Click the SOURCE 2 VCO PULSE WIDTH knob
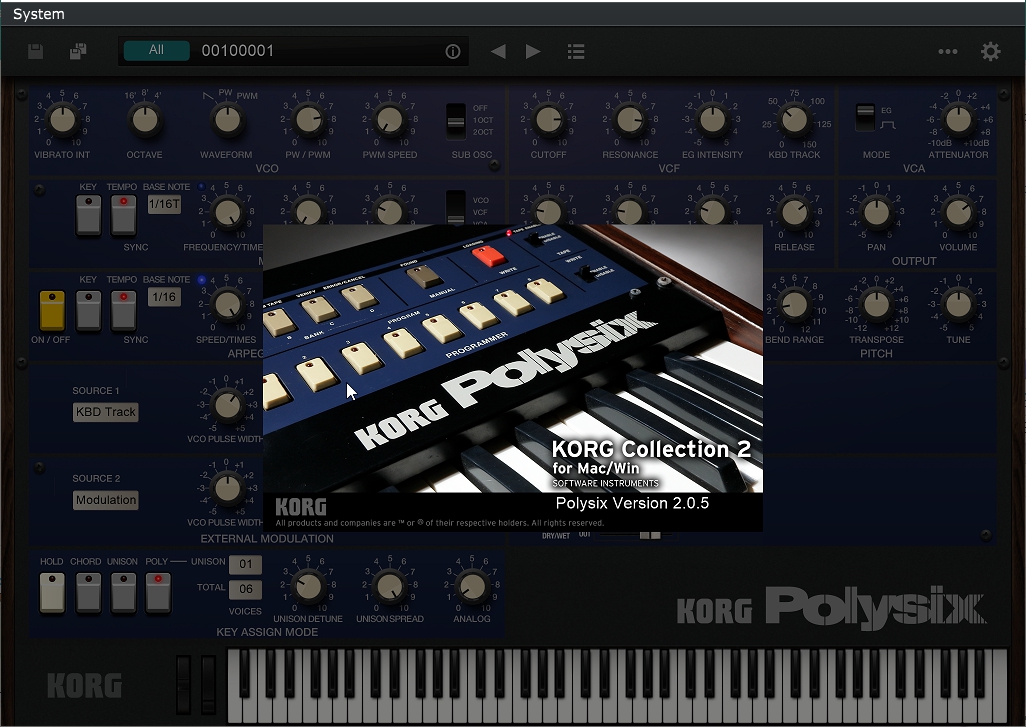This screenshot has height=727, width=1026. [x=227, y=489]
